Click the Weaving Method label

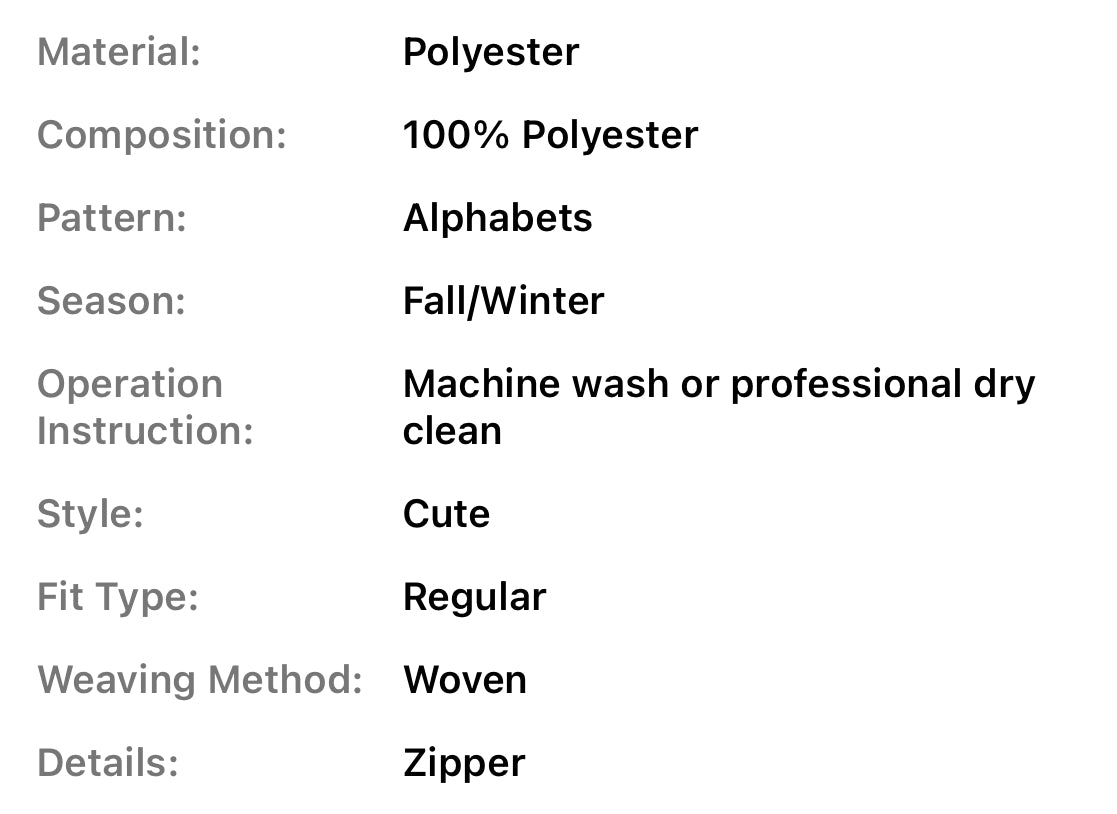tap(200, 680)
